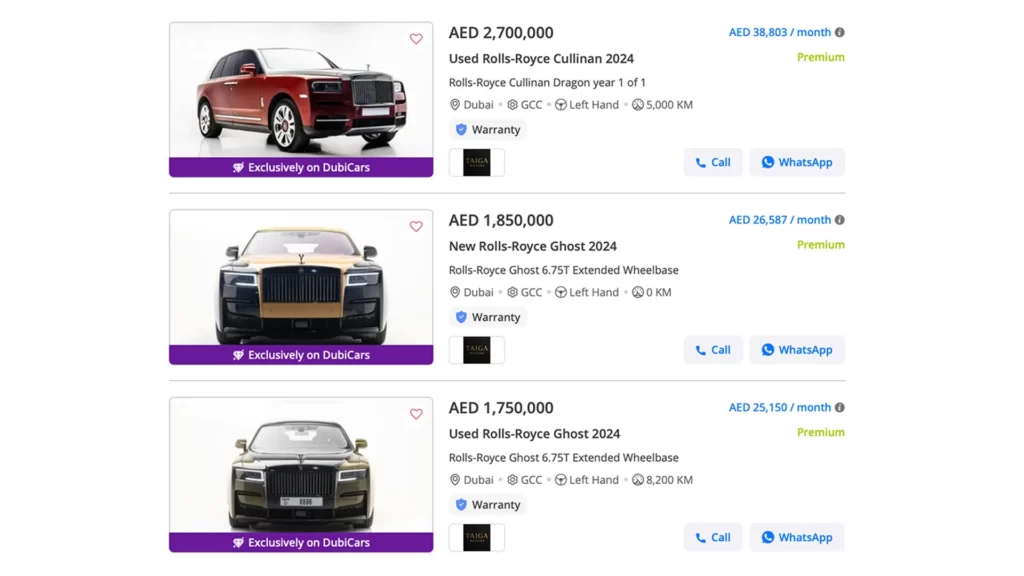1024x576 pixels.
Task: Click the AED 1,850,000 price link
Action: point(500,220)
